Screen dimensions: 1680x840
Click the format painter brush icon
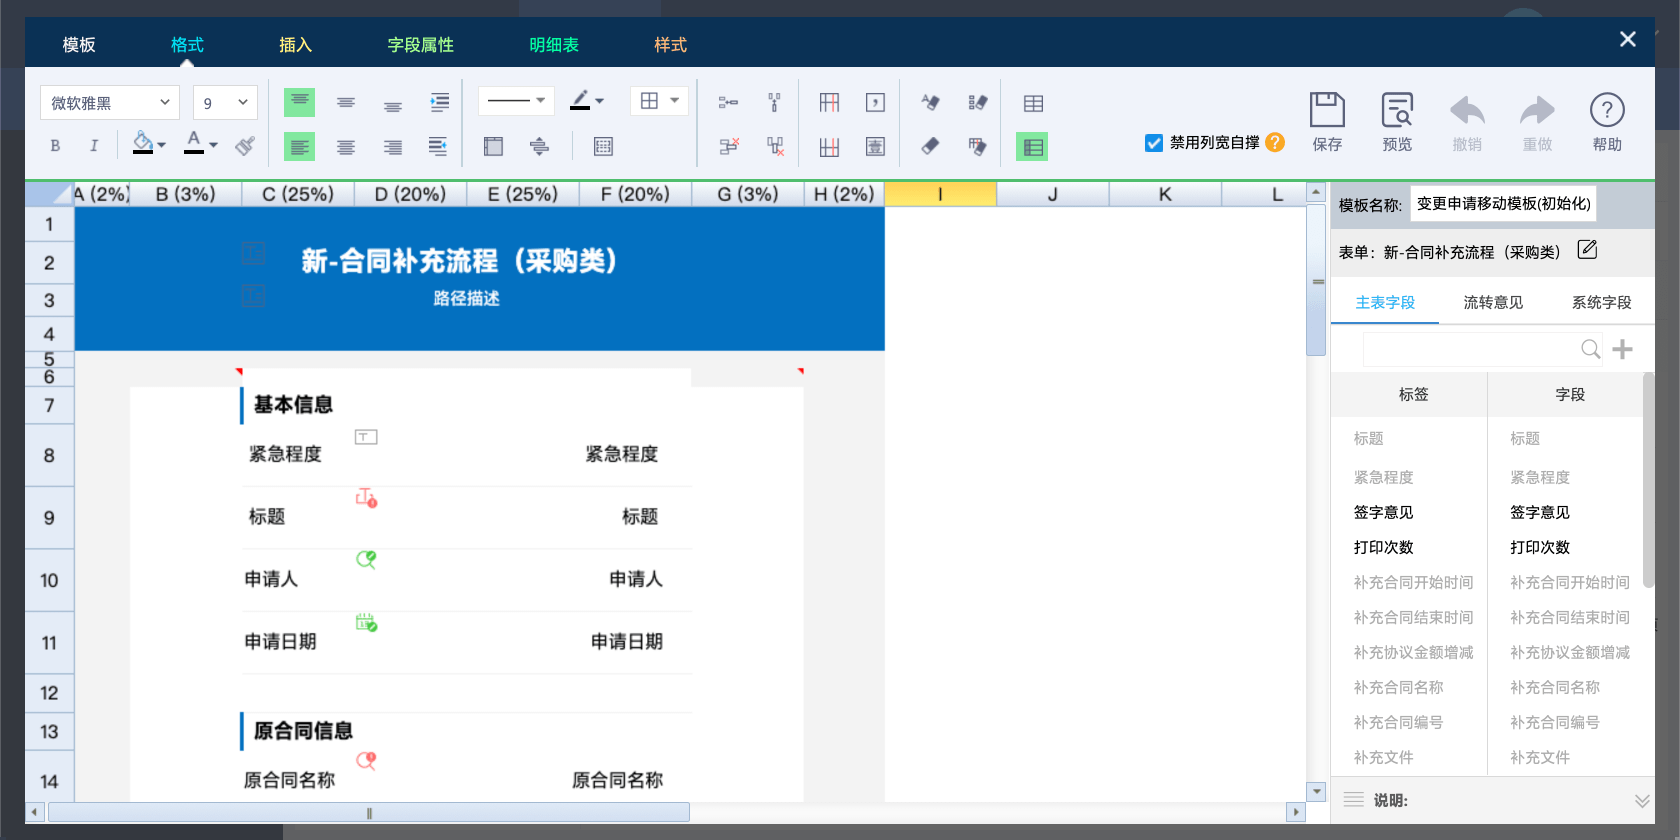point(245,146)
